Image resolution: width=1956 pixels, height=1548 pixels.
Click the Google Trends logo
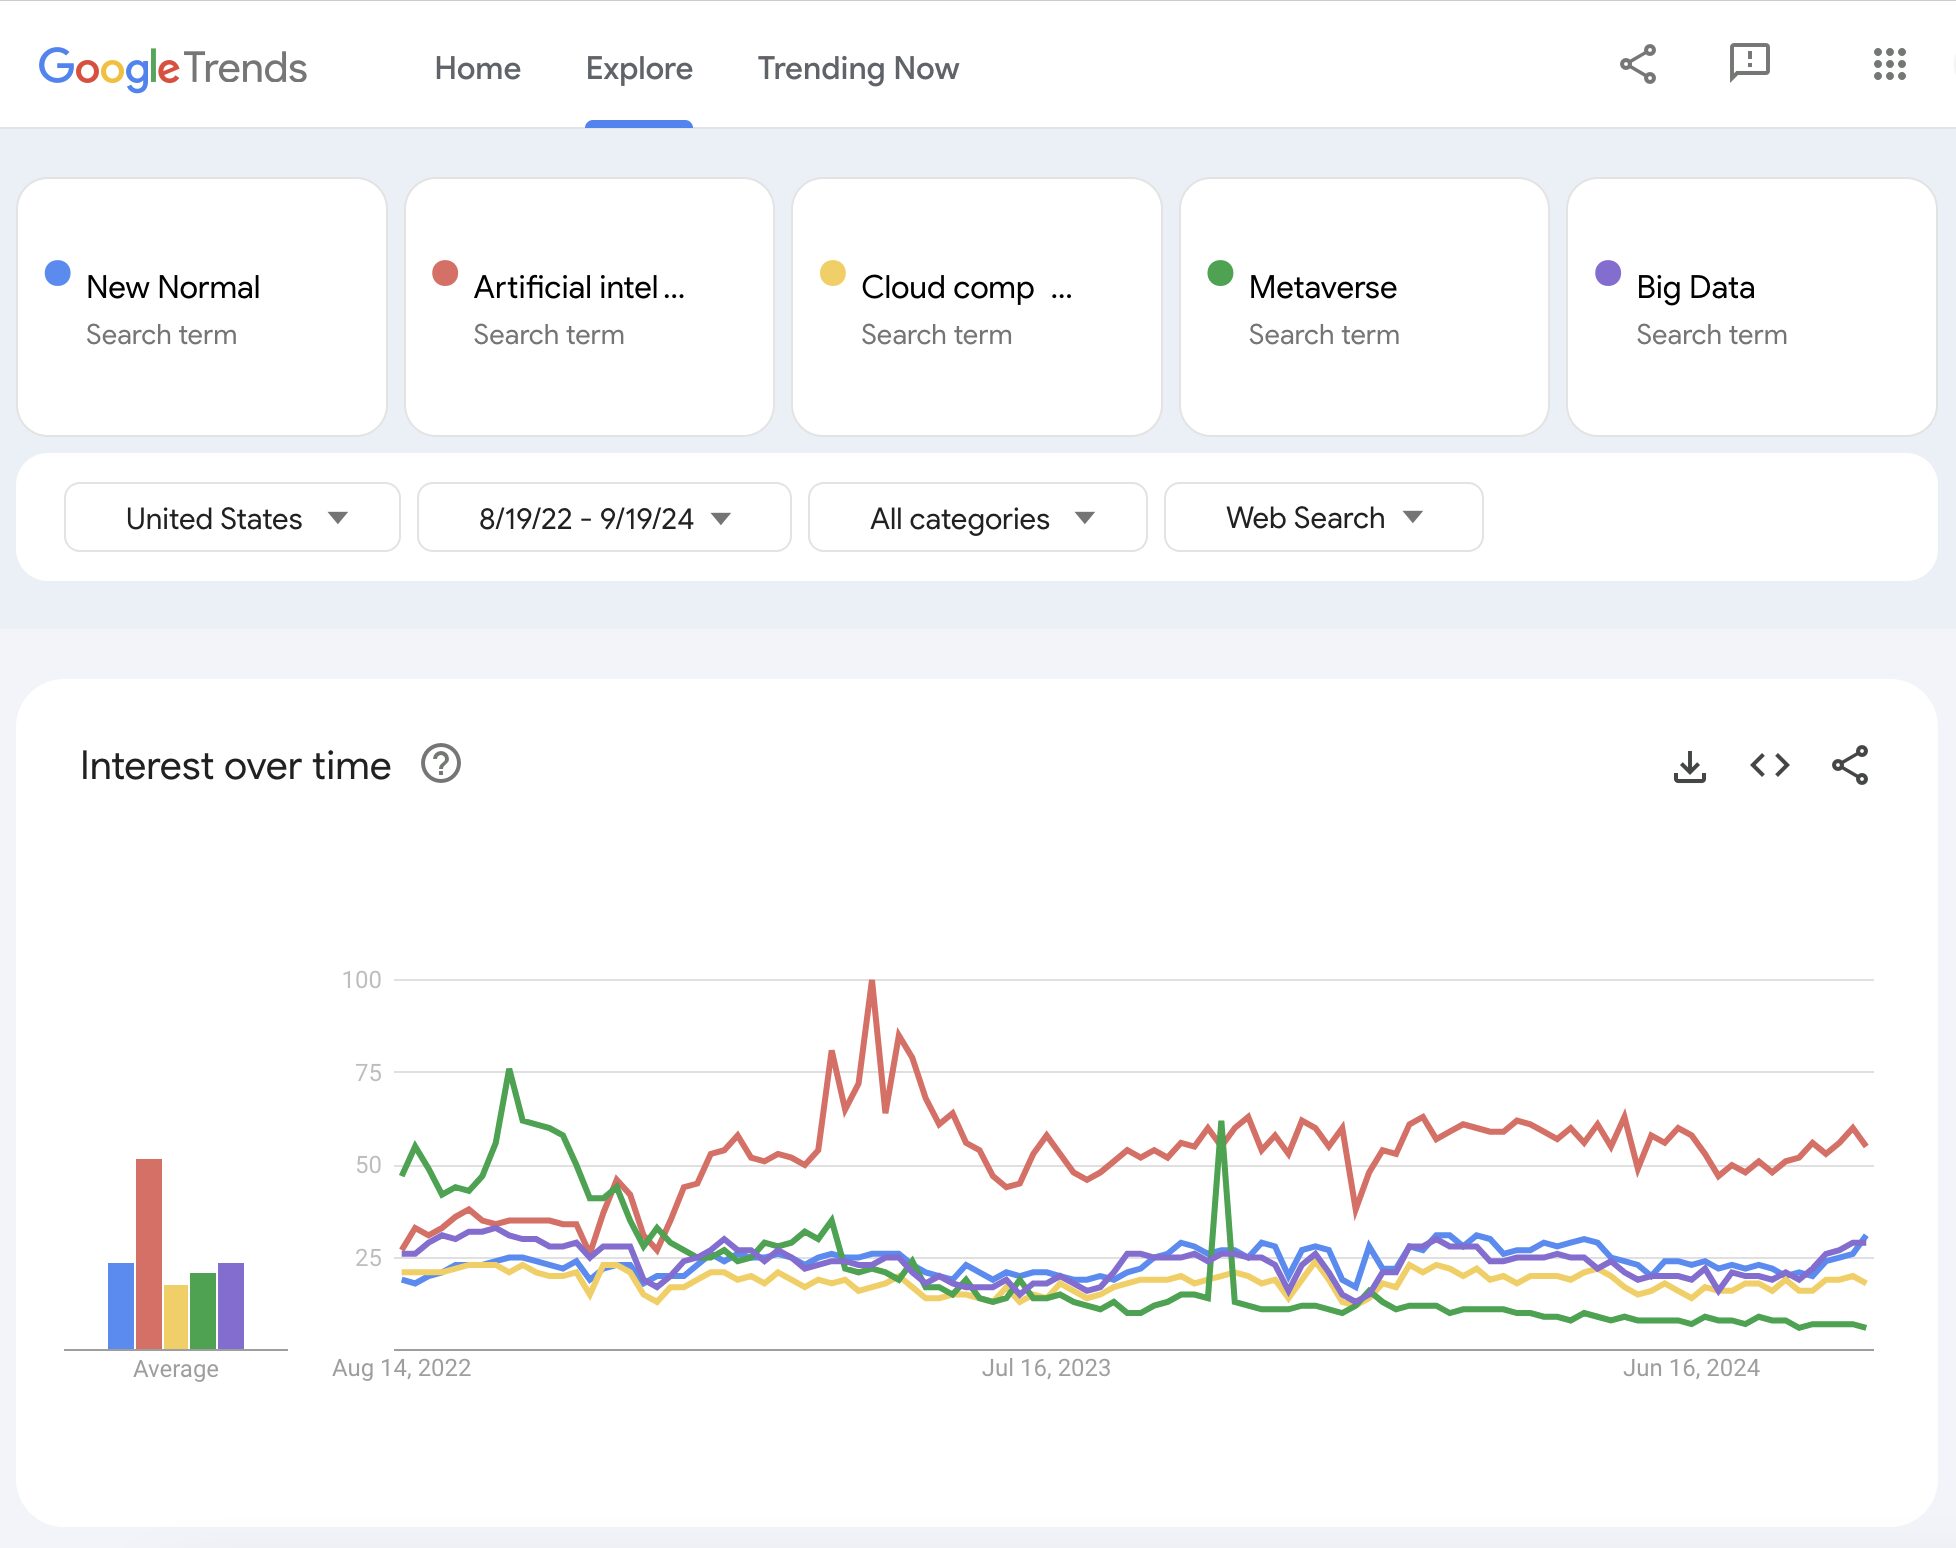(x=172, y=68)
